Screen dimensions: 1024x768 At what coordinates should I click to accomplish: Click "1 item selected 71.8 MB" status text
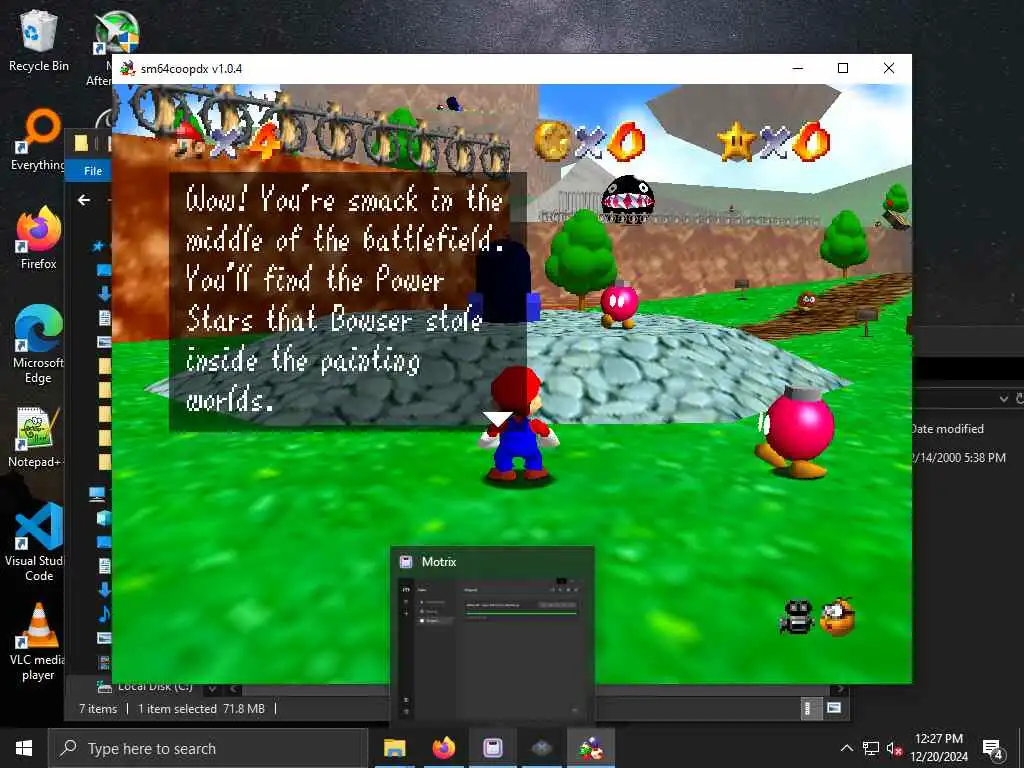point(201,709)
